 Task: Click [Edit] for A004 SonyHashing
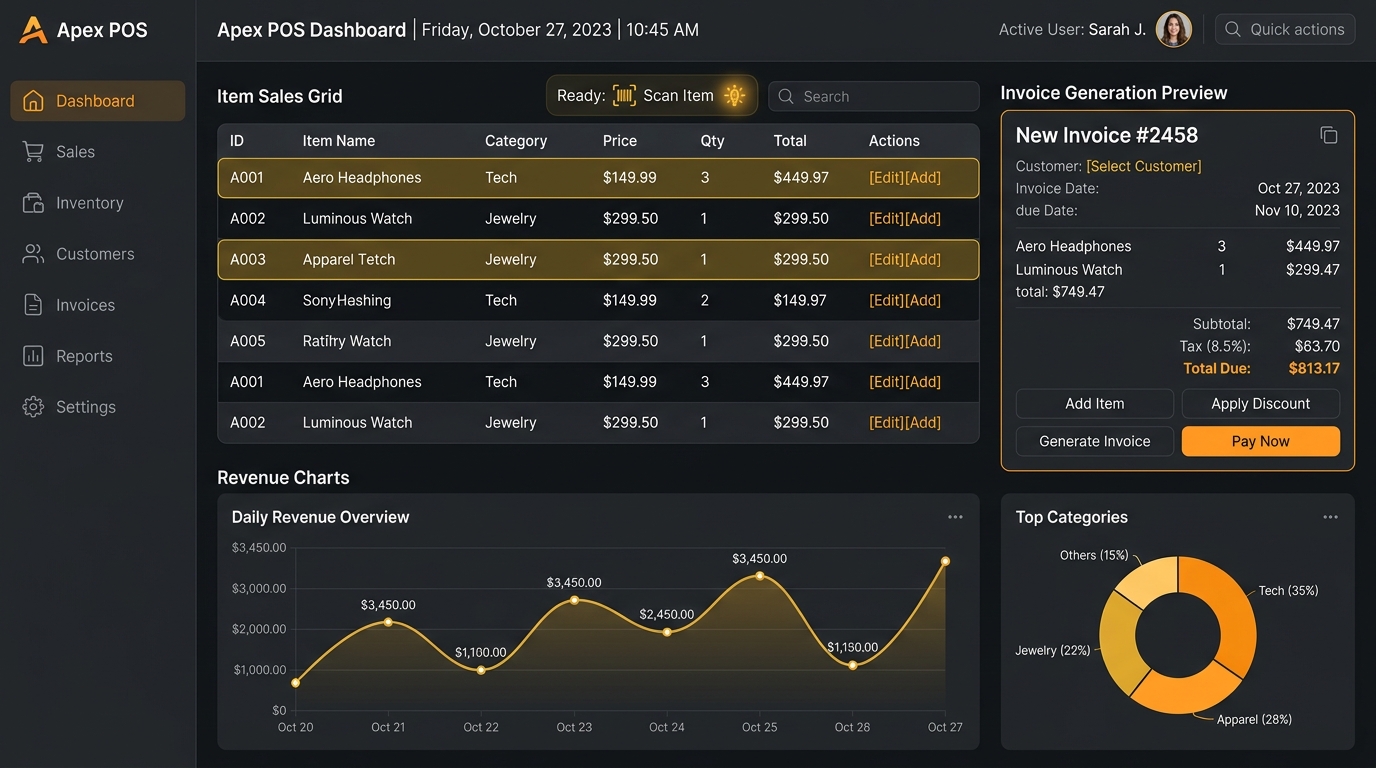[x=886, y=300]
